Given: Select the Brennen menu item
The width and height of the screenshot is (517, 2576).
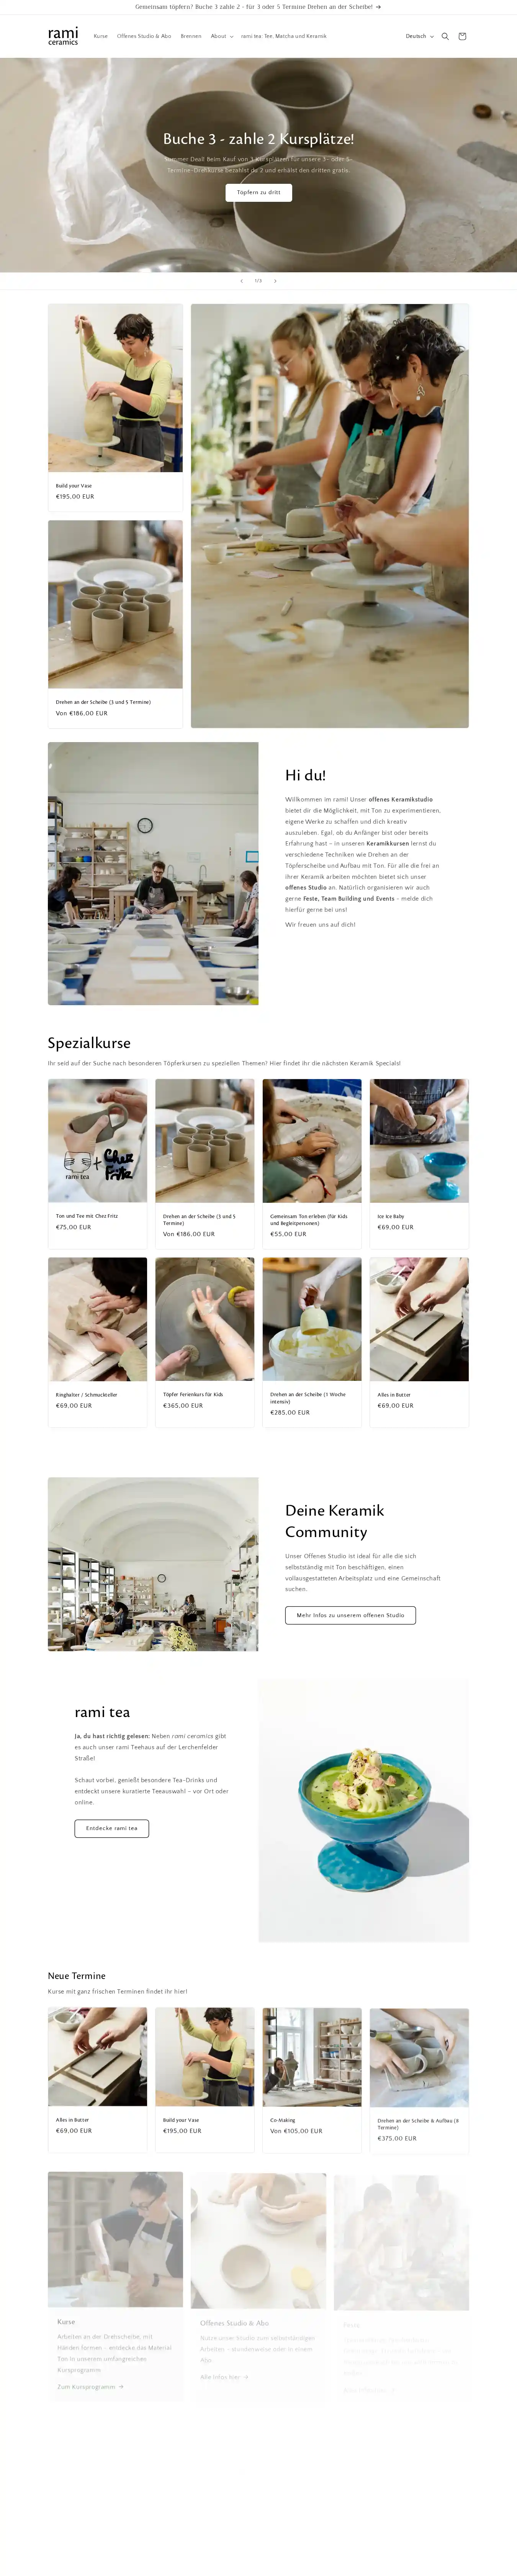Looking at the screenshot, I should click(x=191, y=36).
